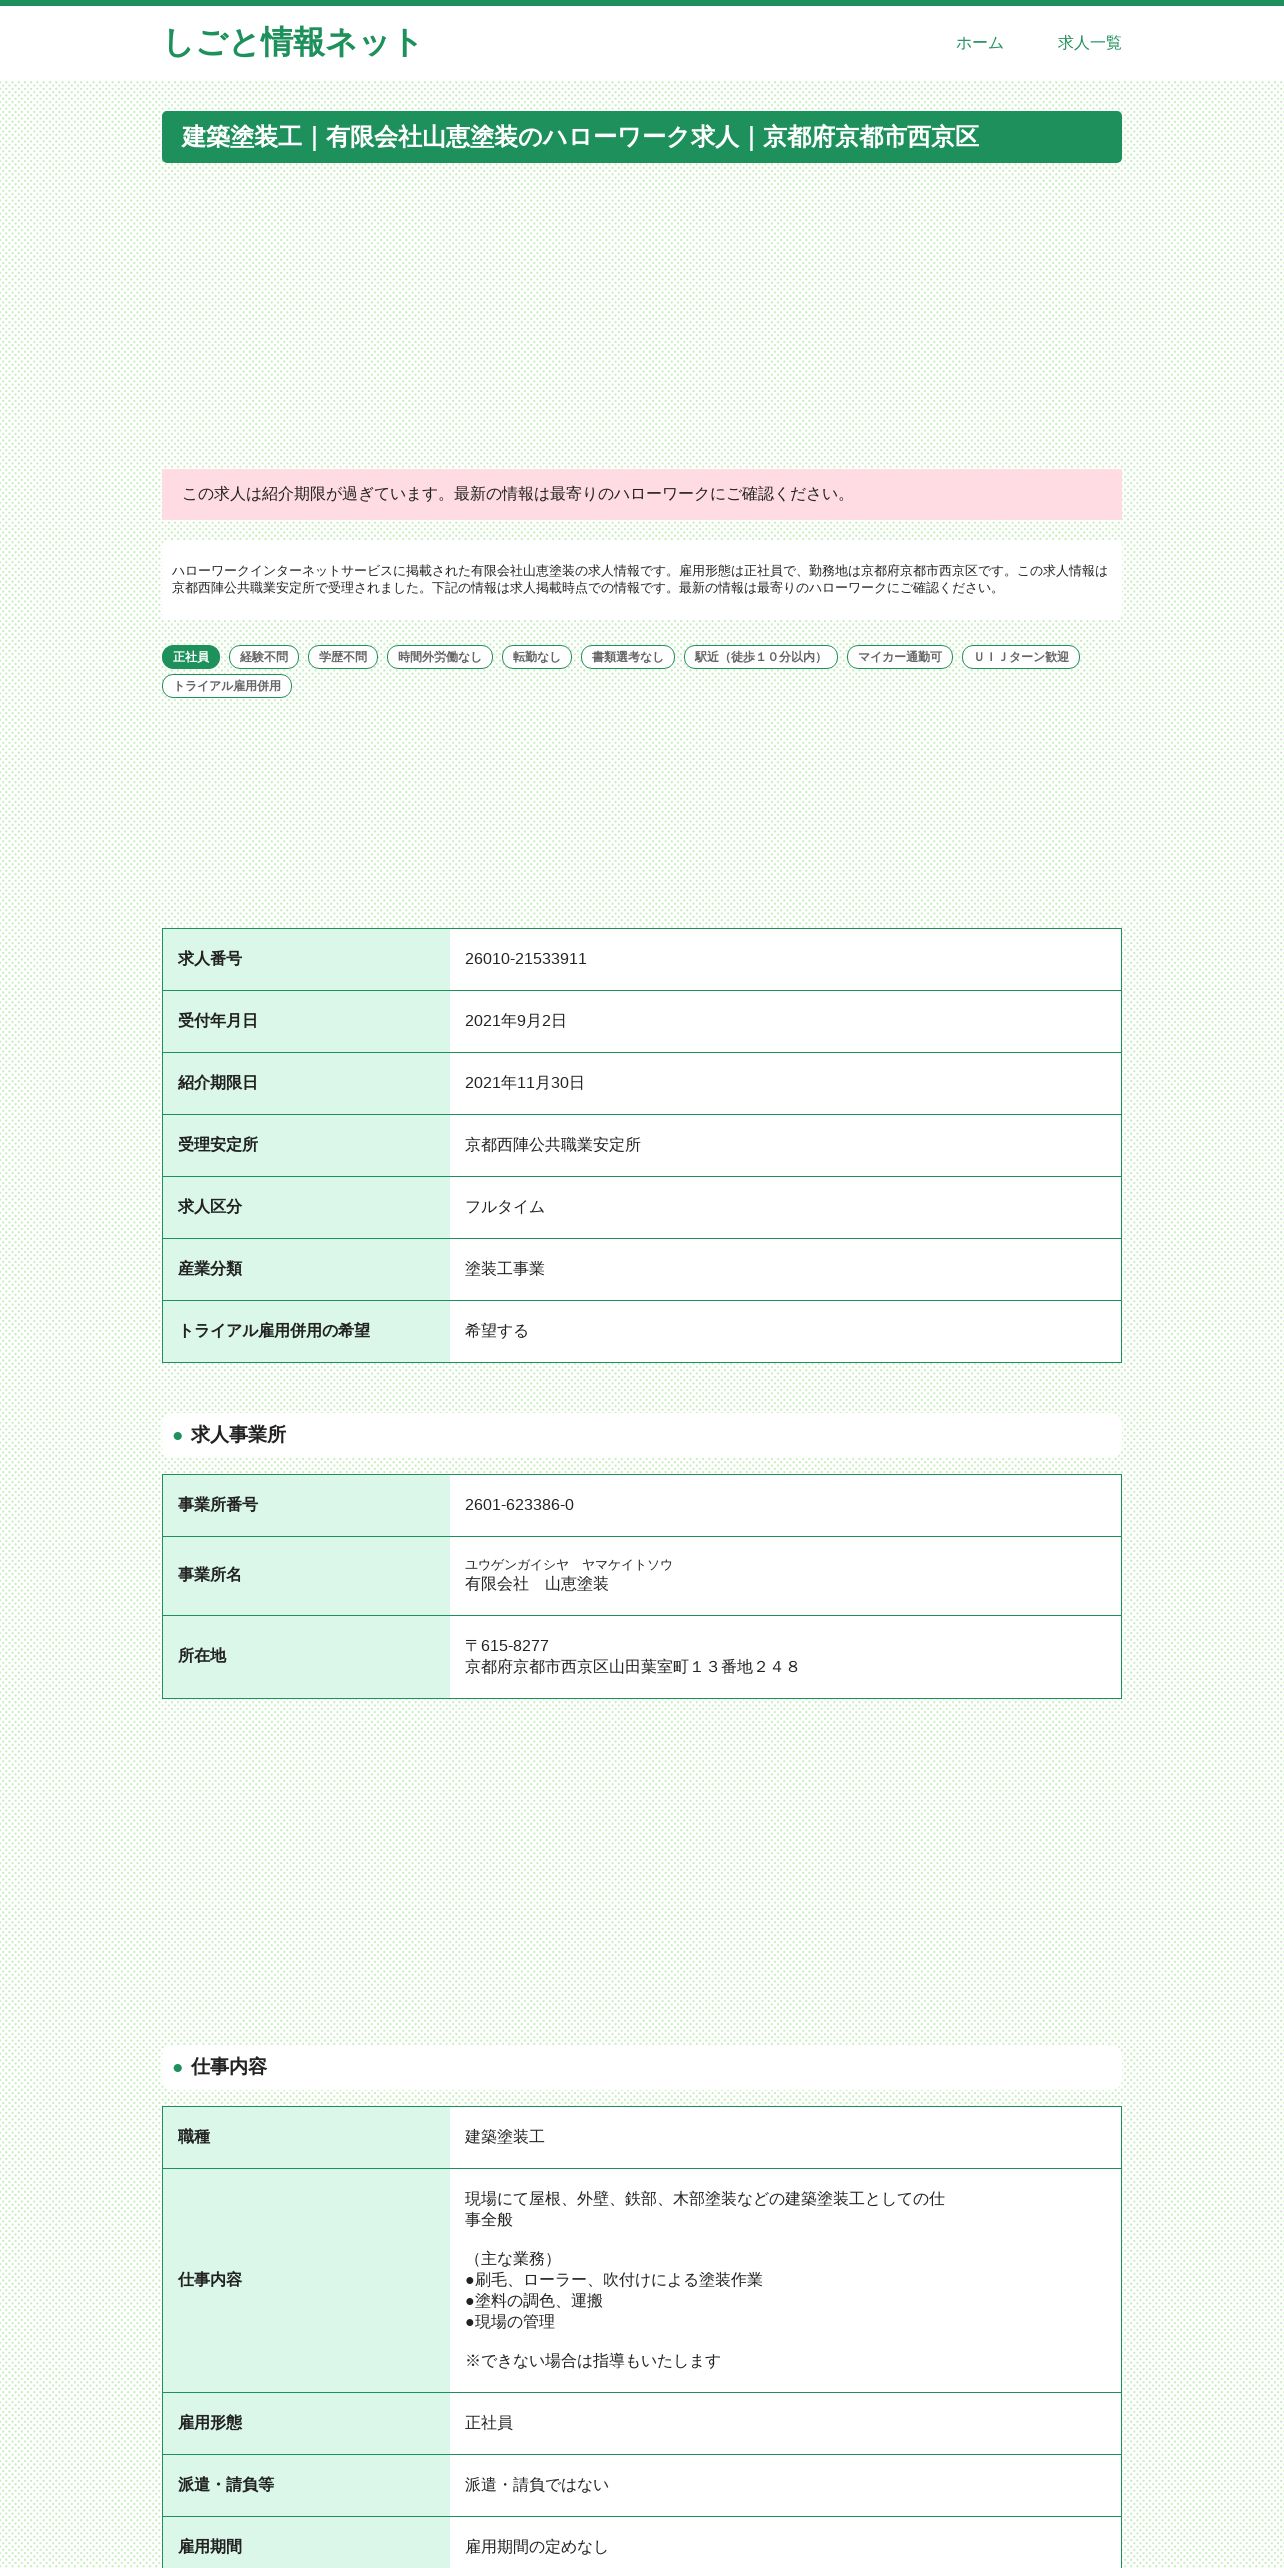The width and height of the screenshot is (1284, 2568).
Task: Click the 刷毛、ローラー、吹付け bullet line
Action: pyautogui.click(x=614, y=2280)
